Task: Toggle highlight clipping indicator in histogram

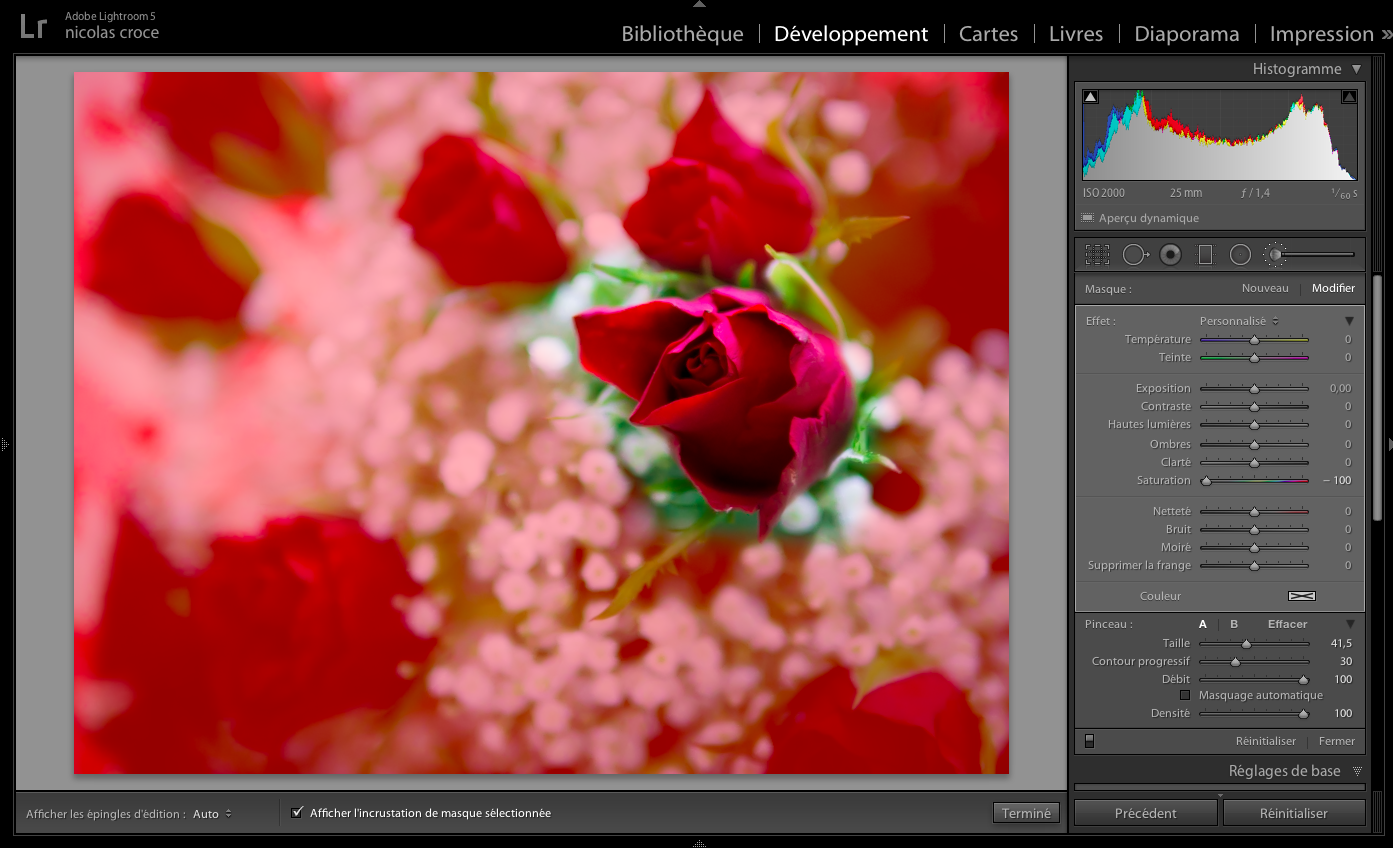Action: 1348,97
